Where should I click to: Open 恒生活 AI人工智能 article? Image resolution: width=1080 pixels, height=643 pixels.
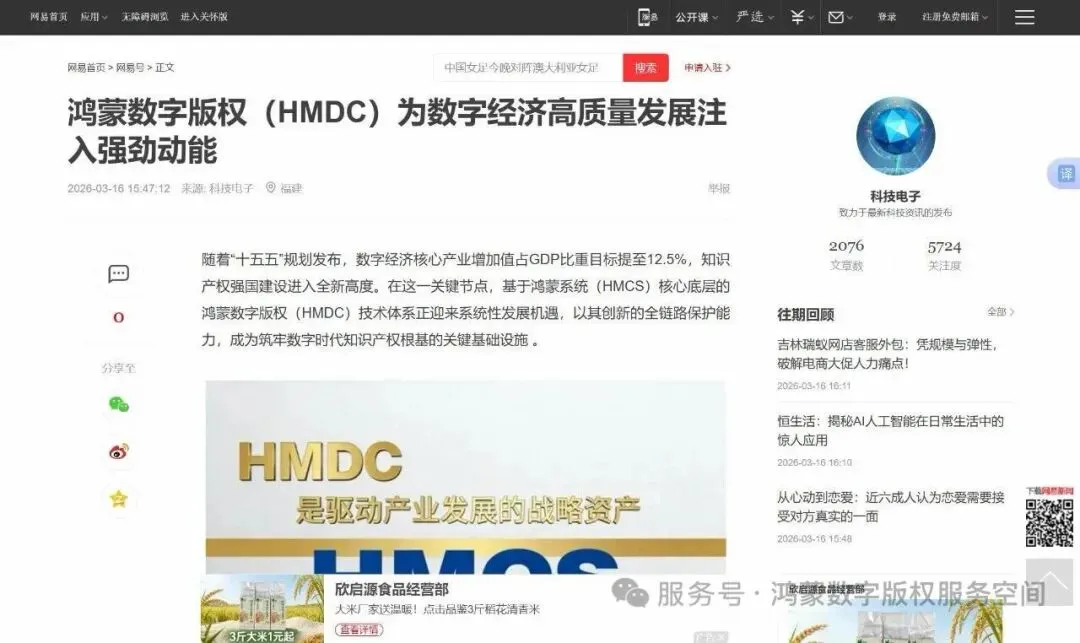pyautogui.click(x=890, y=430)
